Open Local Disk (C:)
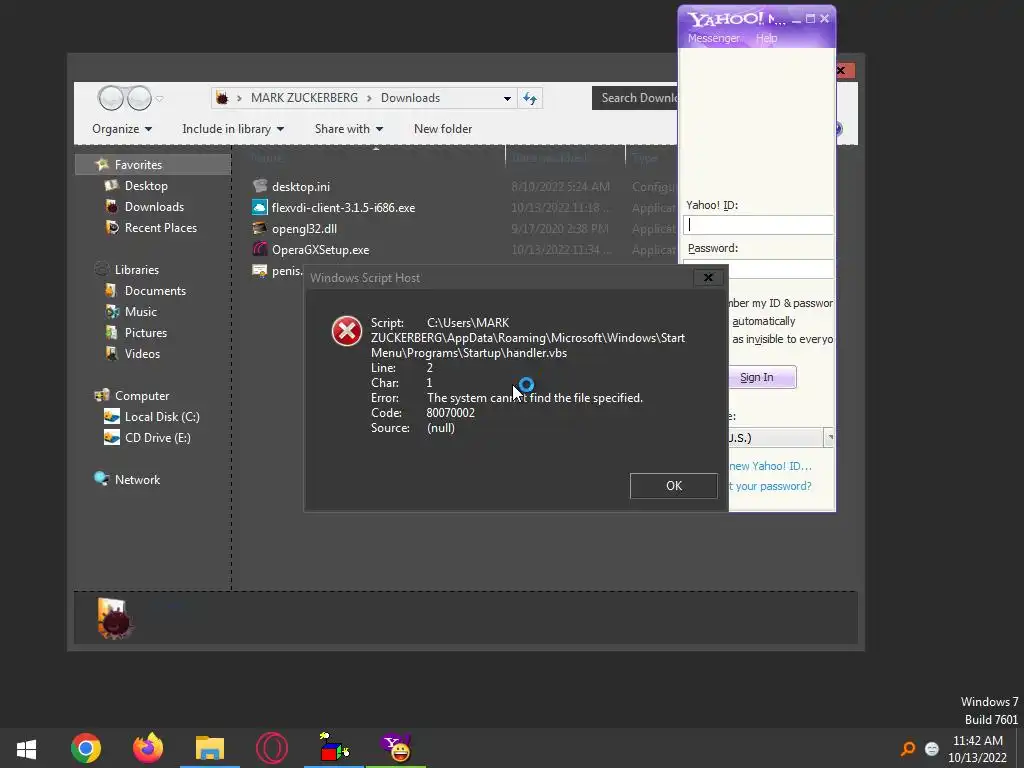 [162, 417]
